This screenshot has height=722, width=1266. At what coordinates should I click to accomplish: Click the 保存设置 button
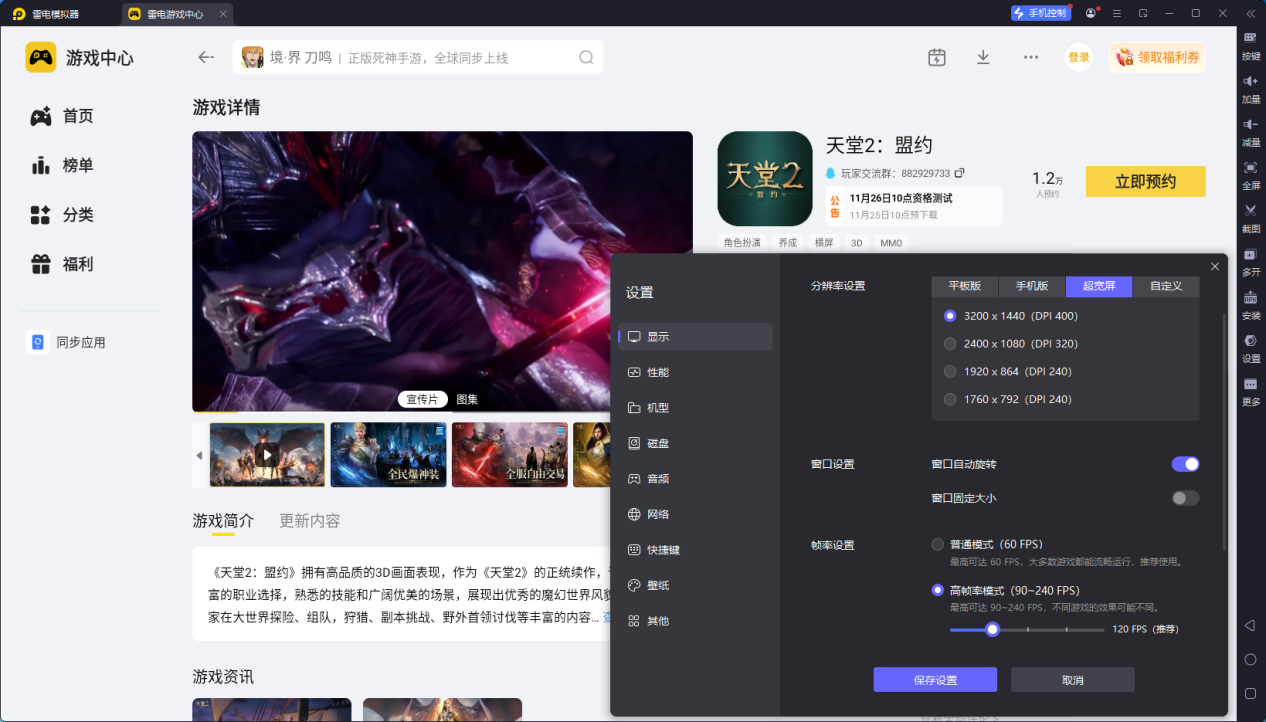click(935, 679)
